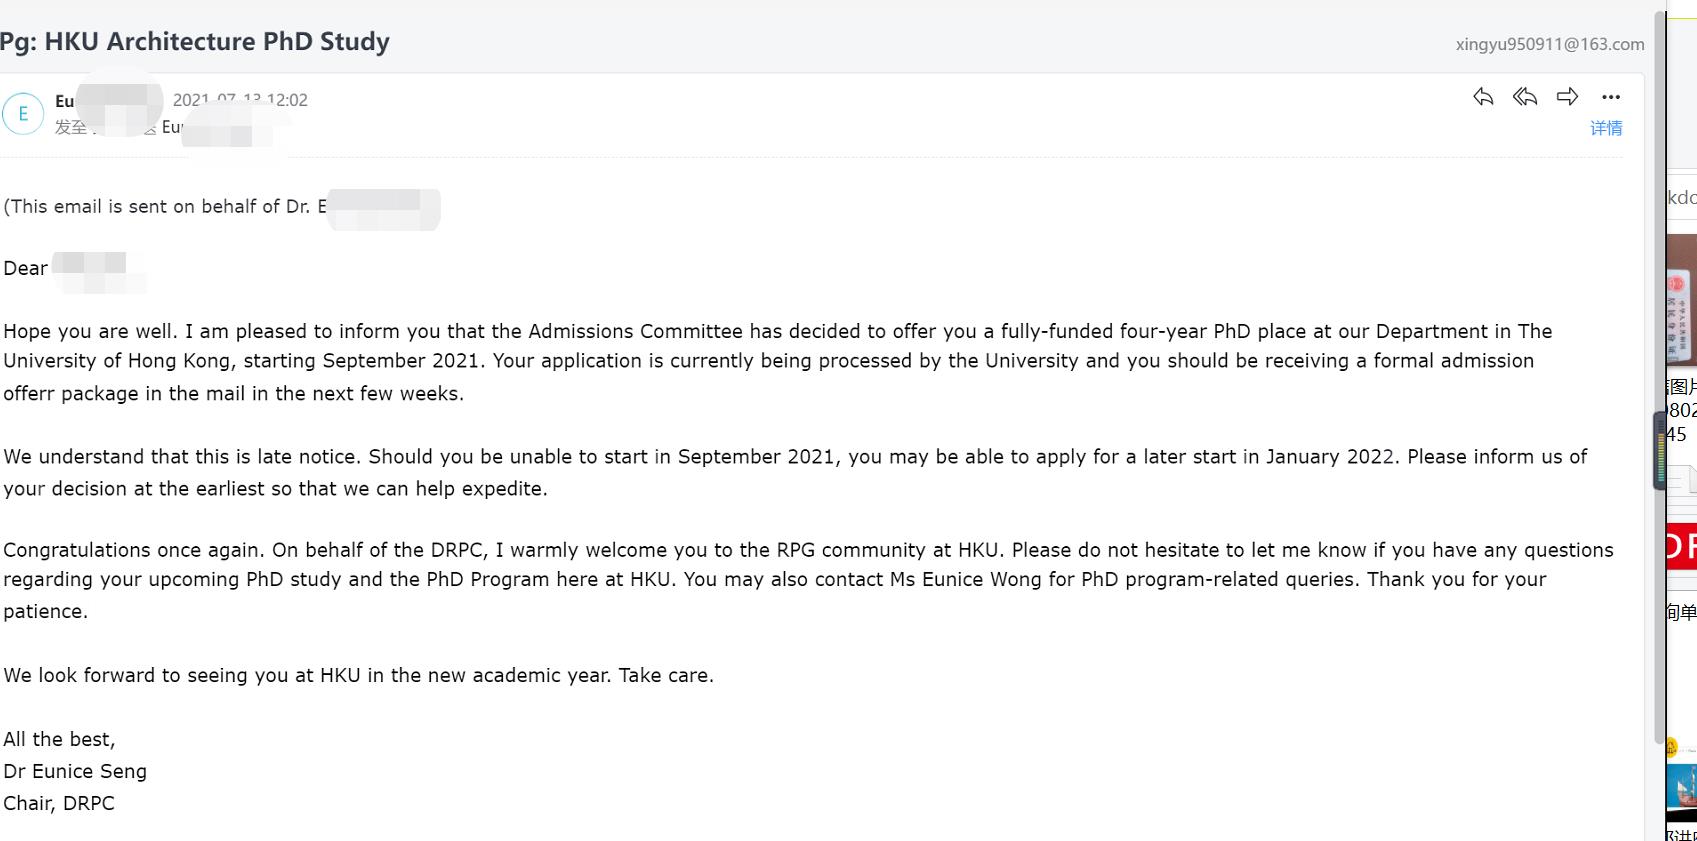Click the sender avatar circle labeled E

[x=23, y=113]
